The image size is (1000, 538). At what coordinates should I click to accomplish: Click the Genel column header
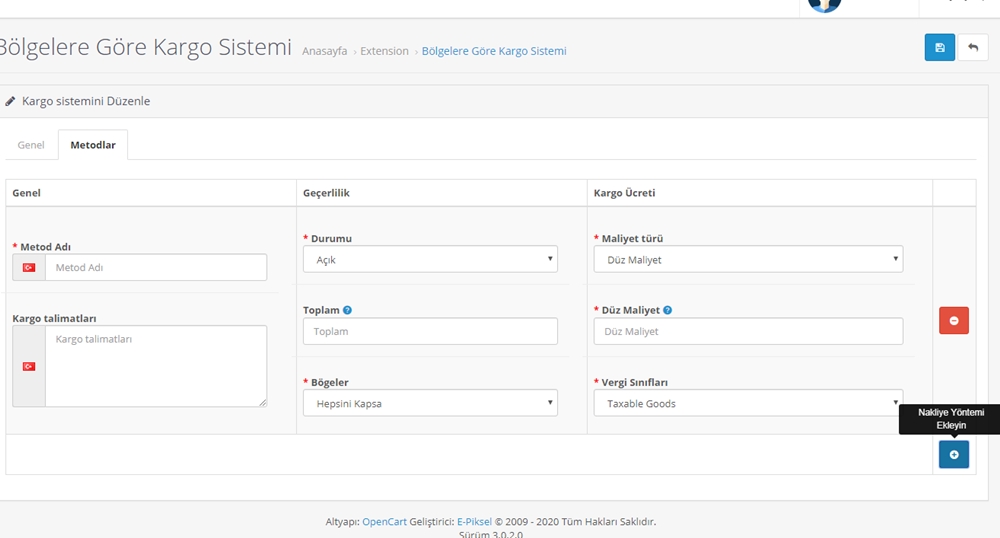26,193
